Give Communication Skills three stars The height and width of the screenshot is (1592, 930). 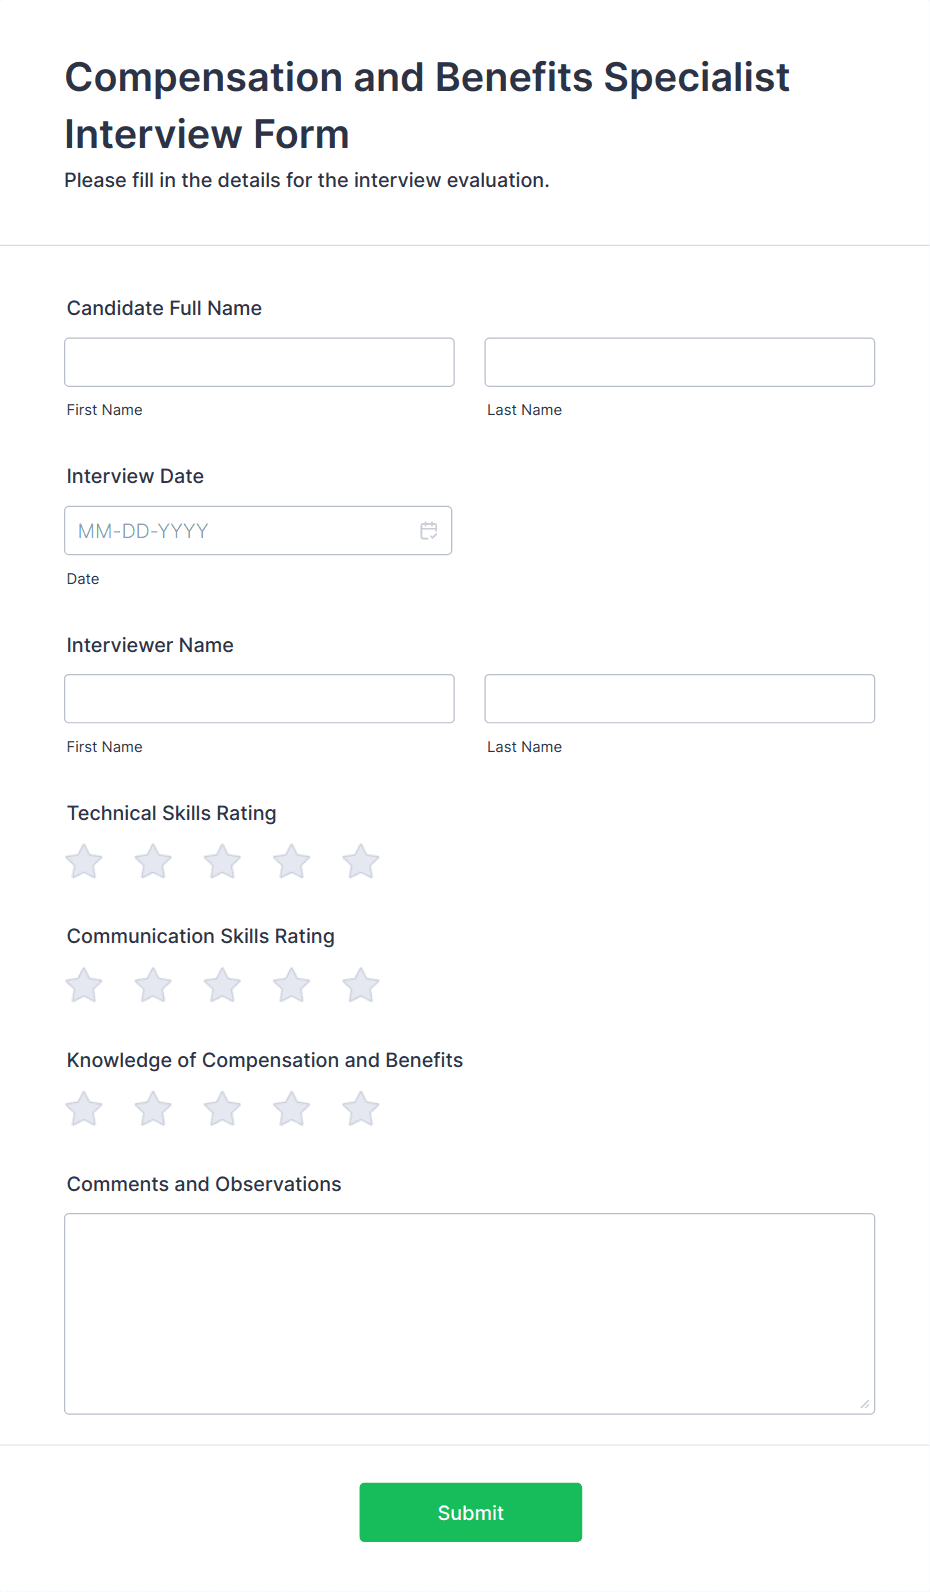(x=222, y=986)
